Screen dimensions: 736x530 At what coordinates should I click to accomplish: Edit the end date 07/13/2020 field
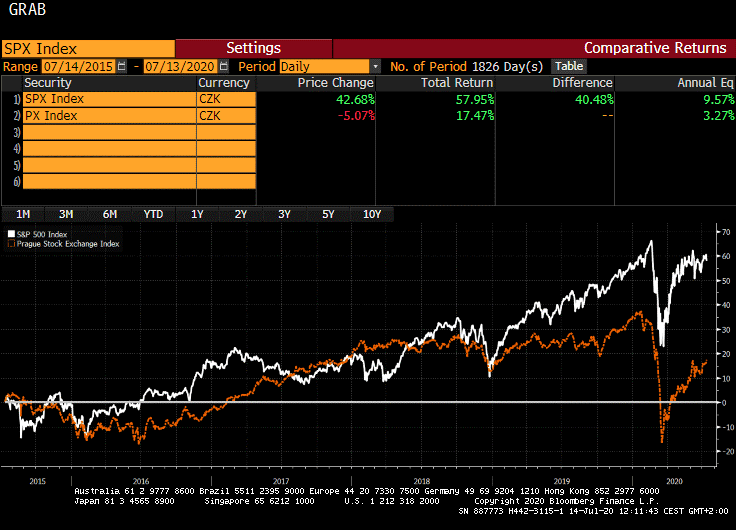(180, 67)
